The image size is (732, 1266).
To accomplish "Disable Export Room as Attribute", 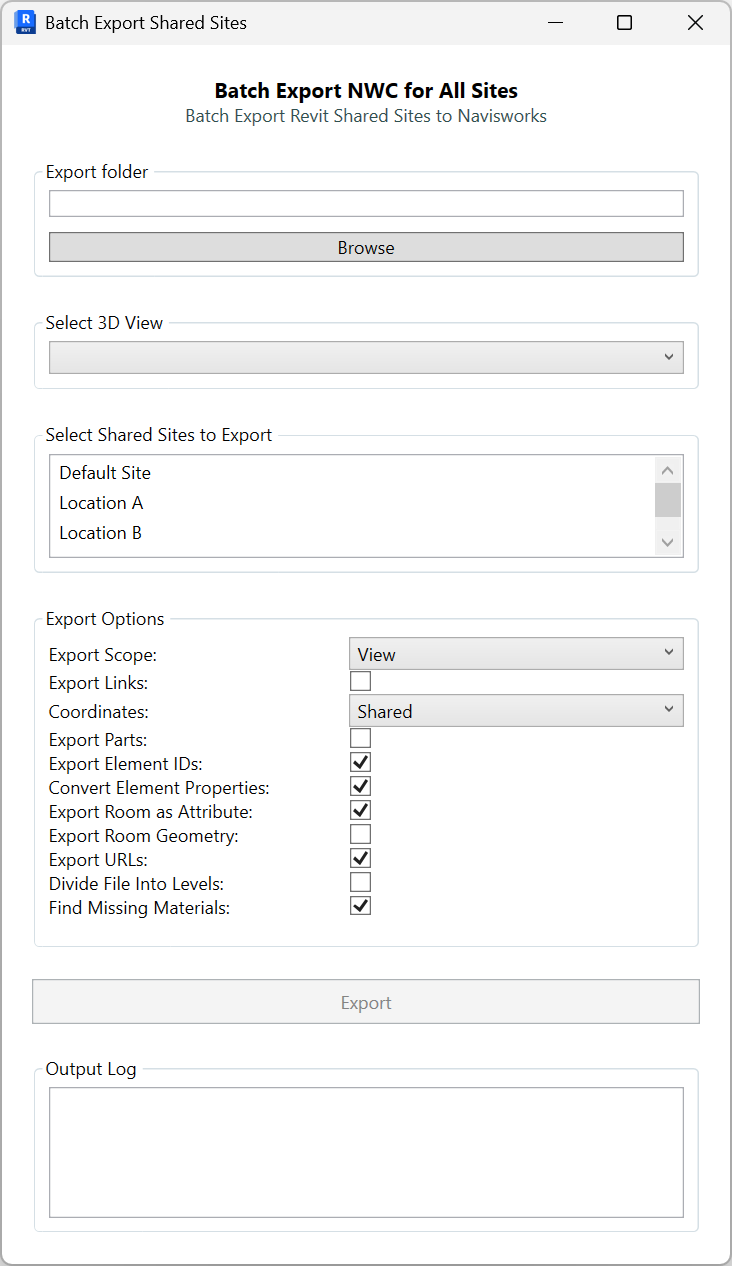I will click(360, 810).
